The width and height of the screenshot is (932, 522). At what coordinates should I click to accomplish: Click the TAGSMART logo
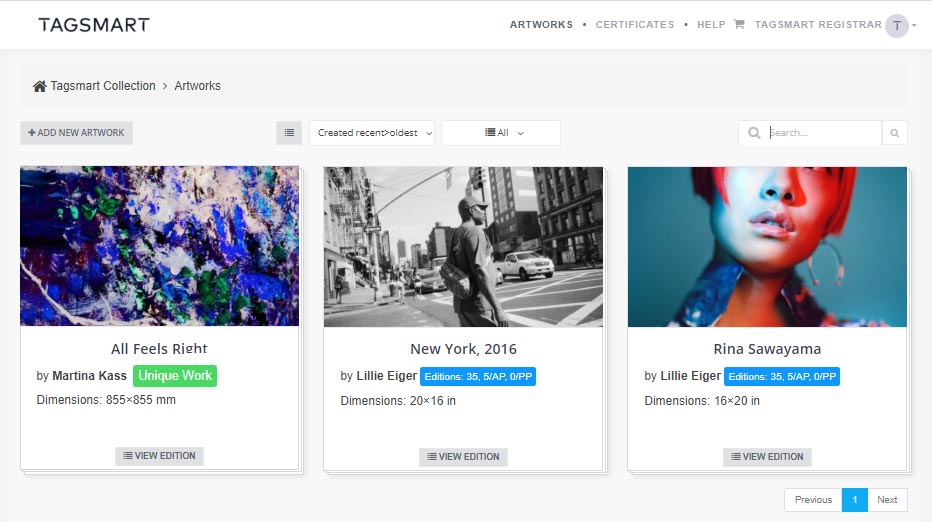coord(94,24)
